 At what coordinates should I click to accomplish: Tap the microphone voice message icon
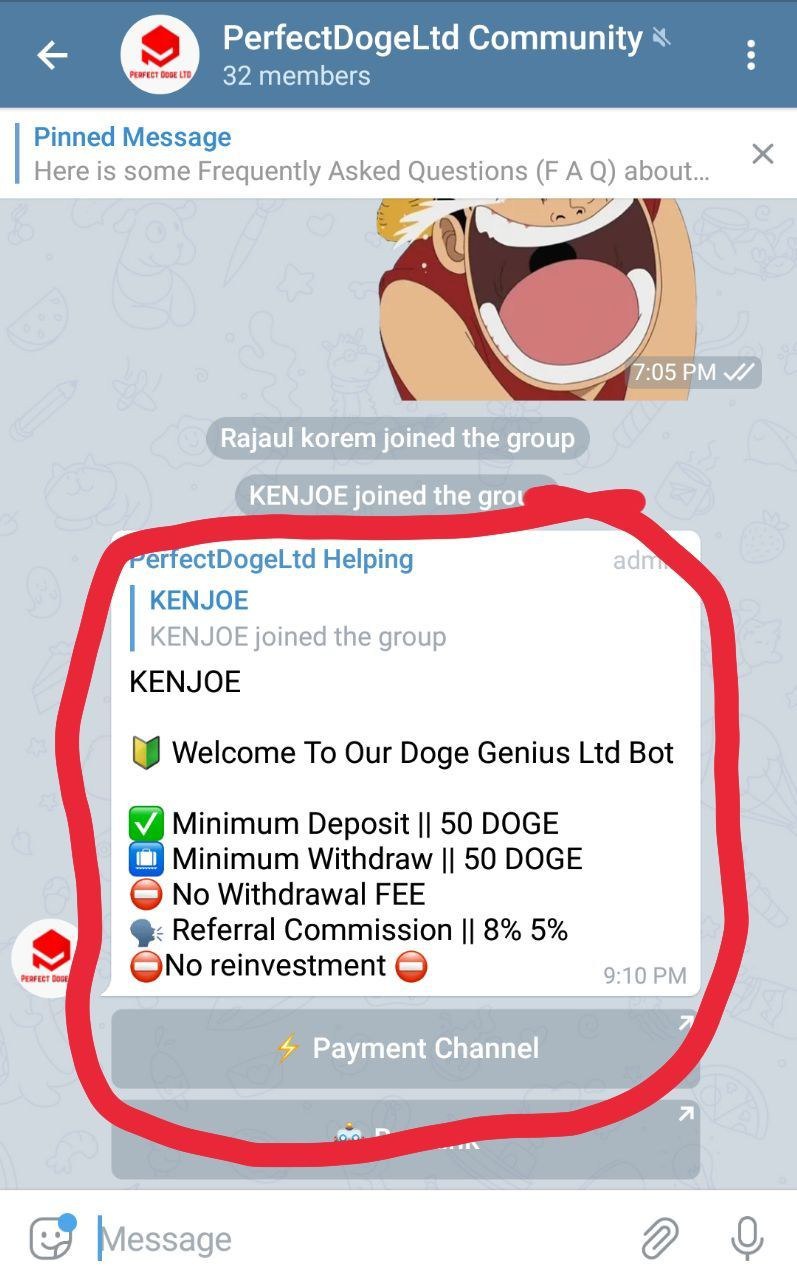pos(747,1238)
